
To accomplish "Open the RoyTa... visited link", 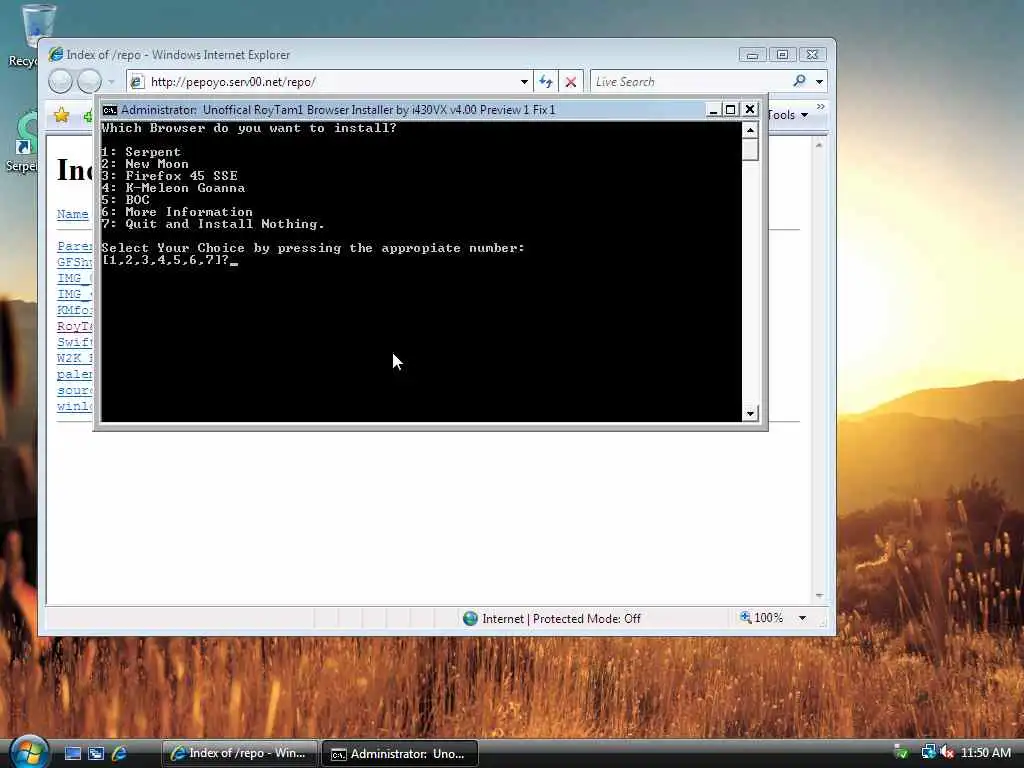I will click(x=74, y=326).
